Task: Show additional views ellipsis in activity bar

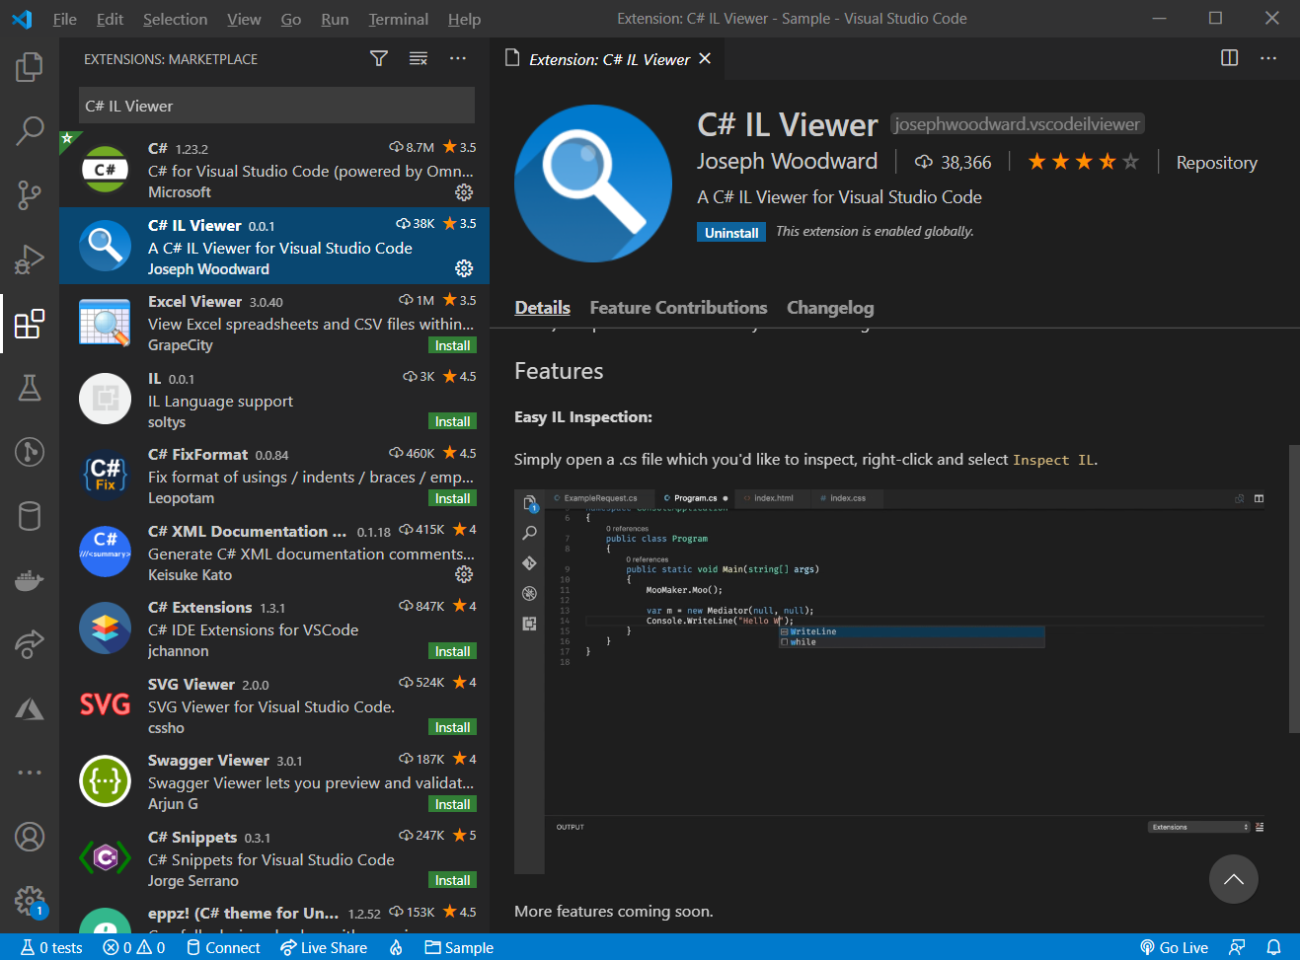Action: click(x=29, y=772)
